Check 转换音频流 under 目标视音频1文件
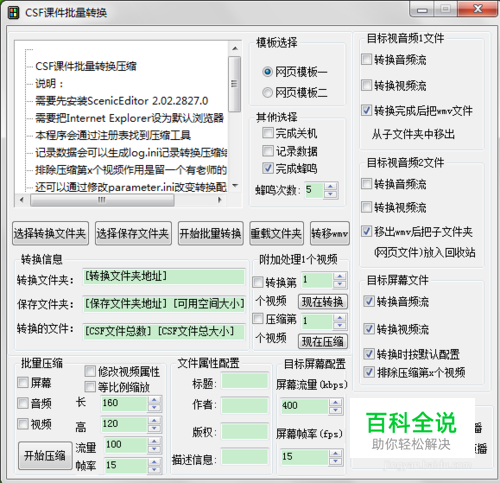Image resolution: width=500 pixels, height=483 pixels. 367,60
